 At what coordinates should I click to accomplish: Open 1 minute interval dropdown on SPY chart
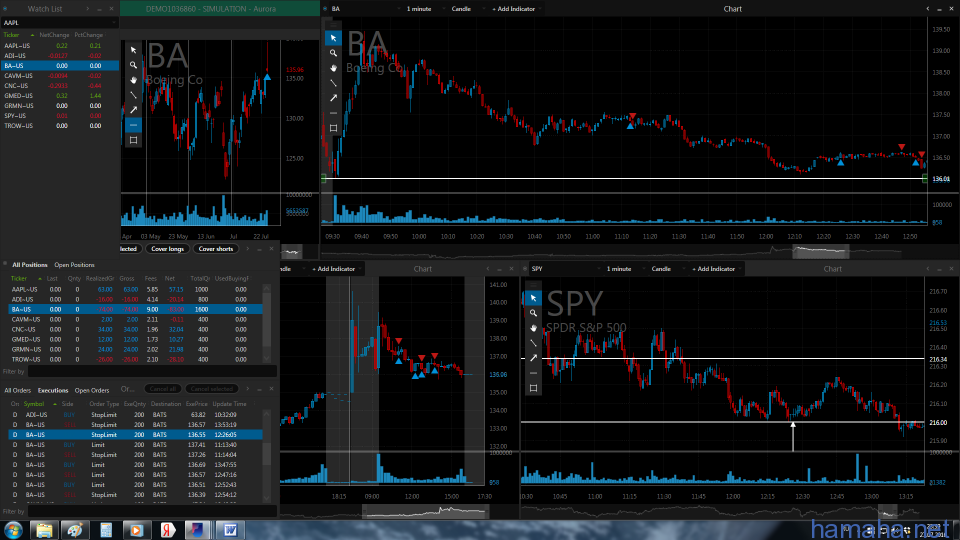pos(626,269)
